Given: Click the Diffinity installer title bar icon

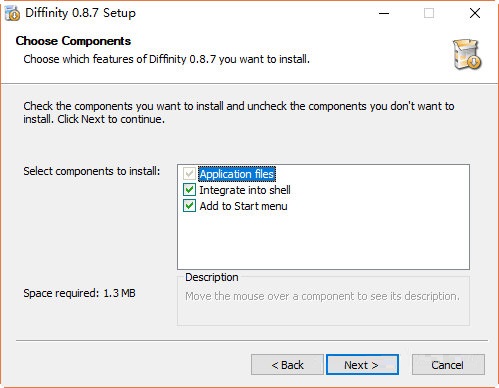Looking at the screenshot, I should [x=12, y=13].
